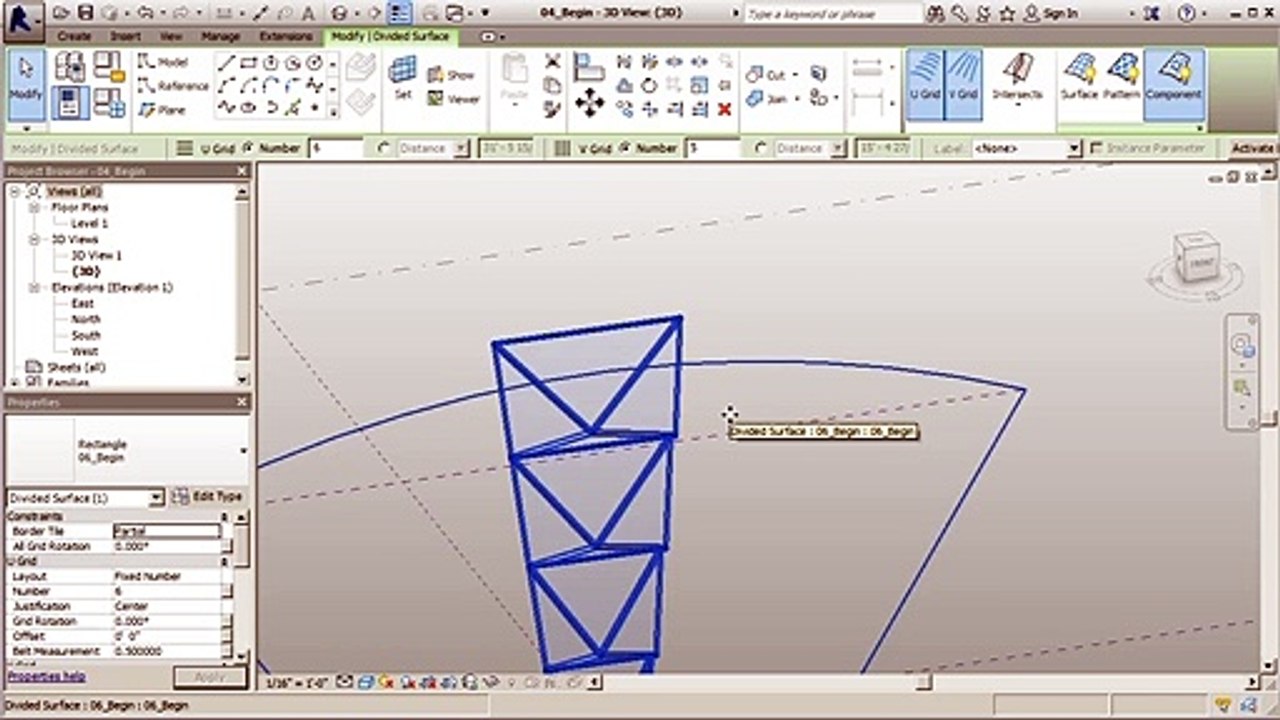Select the U Grid Number radio button
This screenshot has width=1280, height=720.
click(249, 148)
